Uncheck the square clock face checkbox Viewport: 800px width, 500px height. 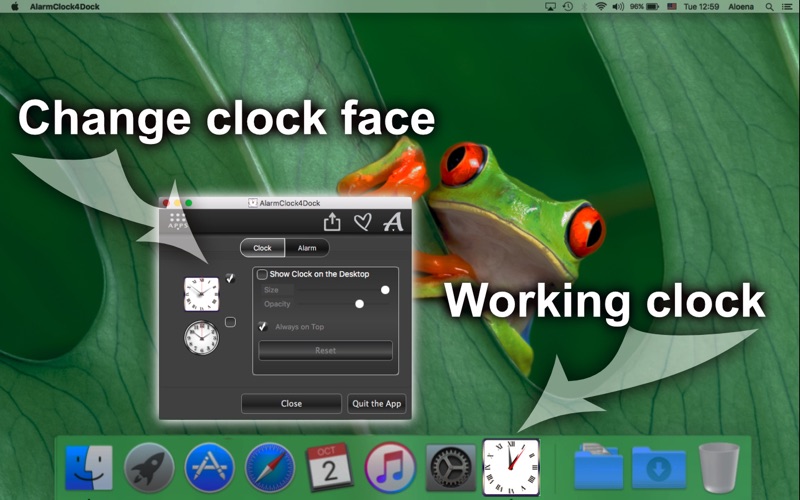tap(230, 279)
